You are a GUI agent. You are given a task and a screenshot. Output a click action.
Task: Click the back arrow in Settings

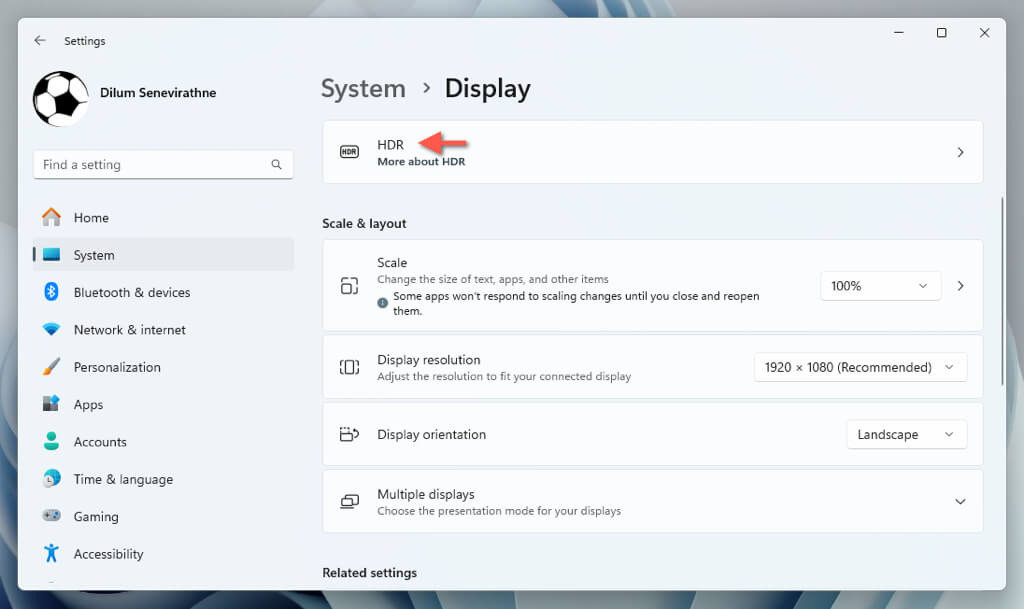[40, 40]
